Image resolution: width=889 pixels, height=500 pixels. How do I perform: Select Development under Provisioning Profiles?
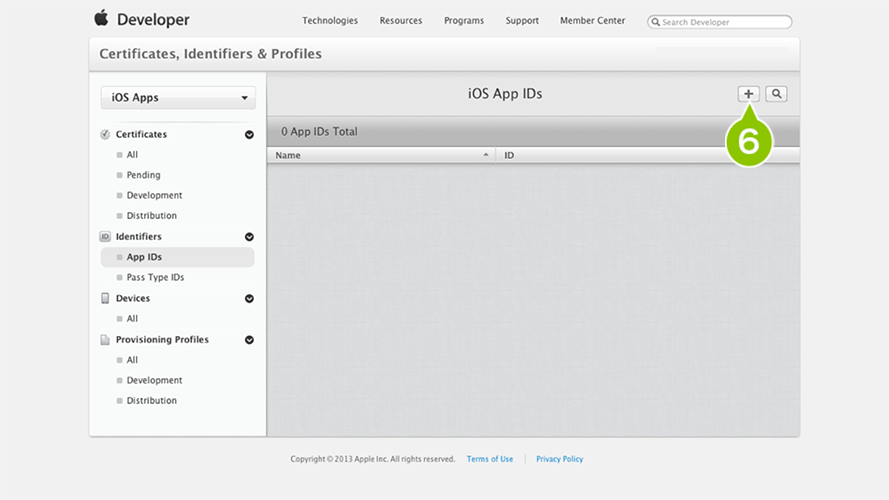coord(154,380)
